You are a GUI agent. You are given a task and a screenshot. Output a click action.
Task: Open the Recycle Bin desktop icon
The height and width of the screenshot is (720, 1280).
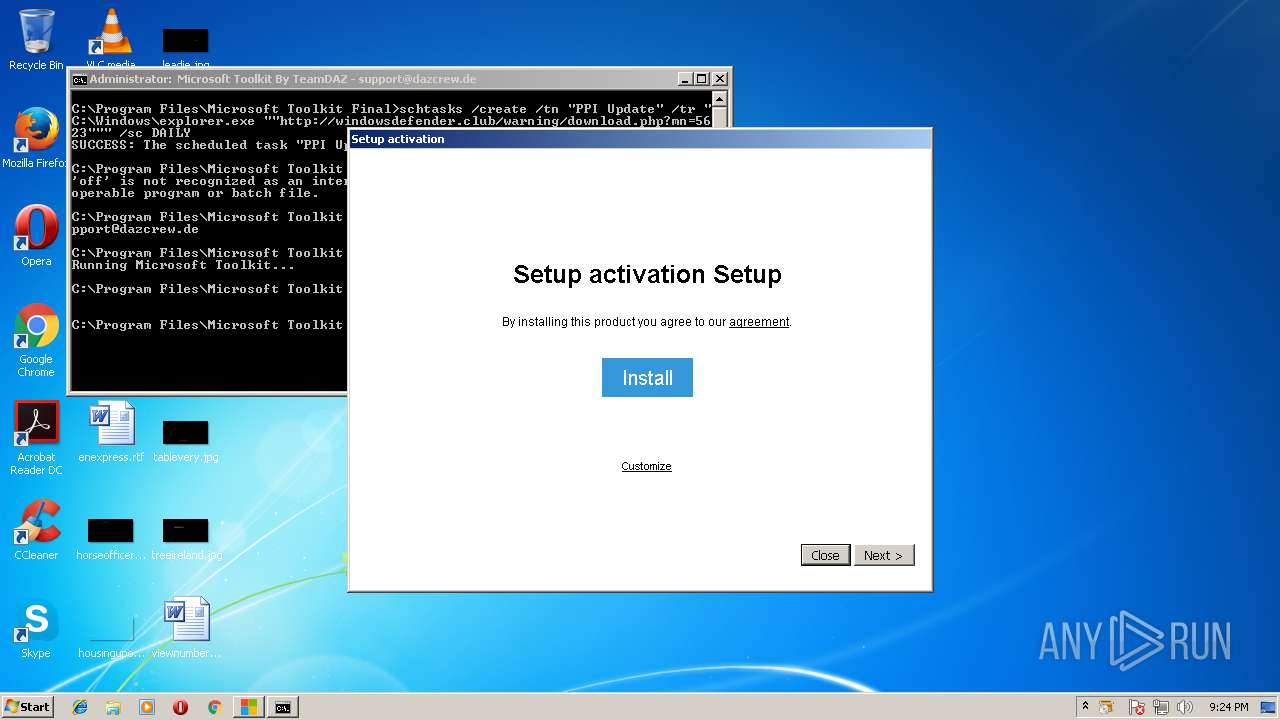pyautogui.click(x=36, y=40)
